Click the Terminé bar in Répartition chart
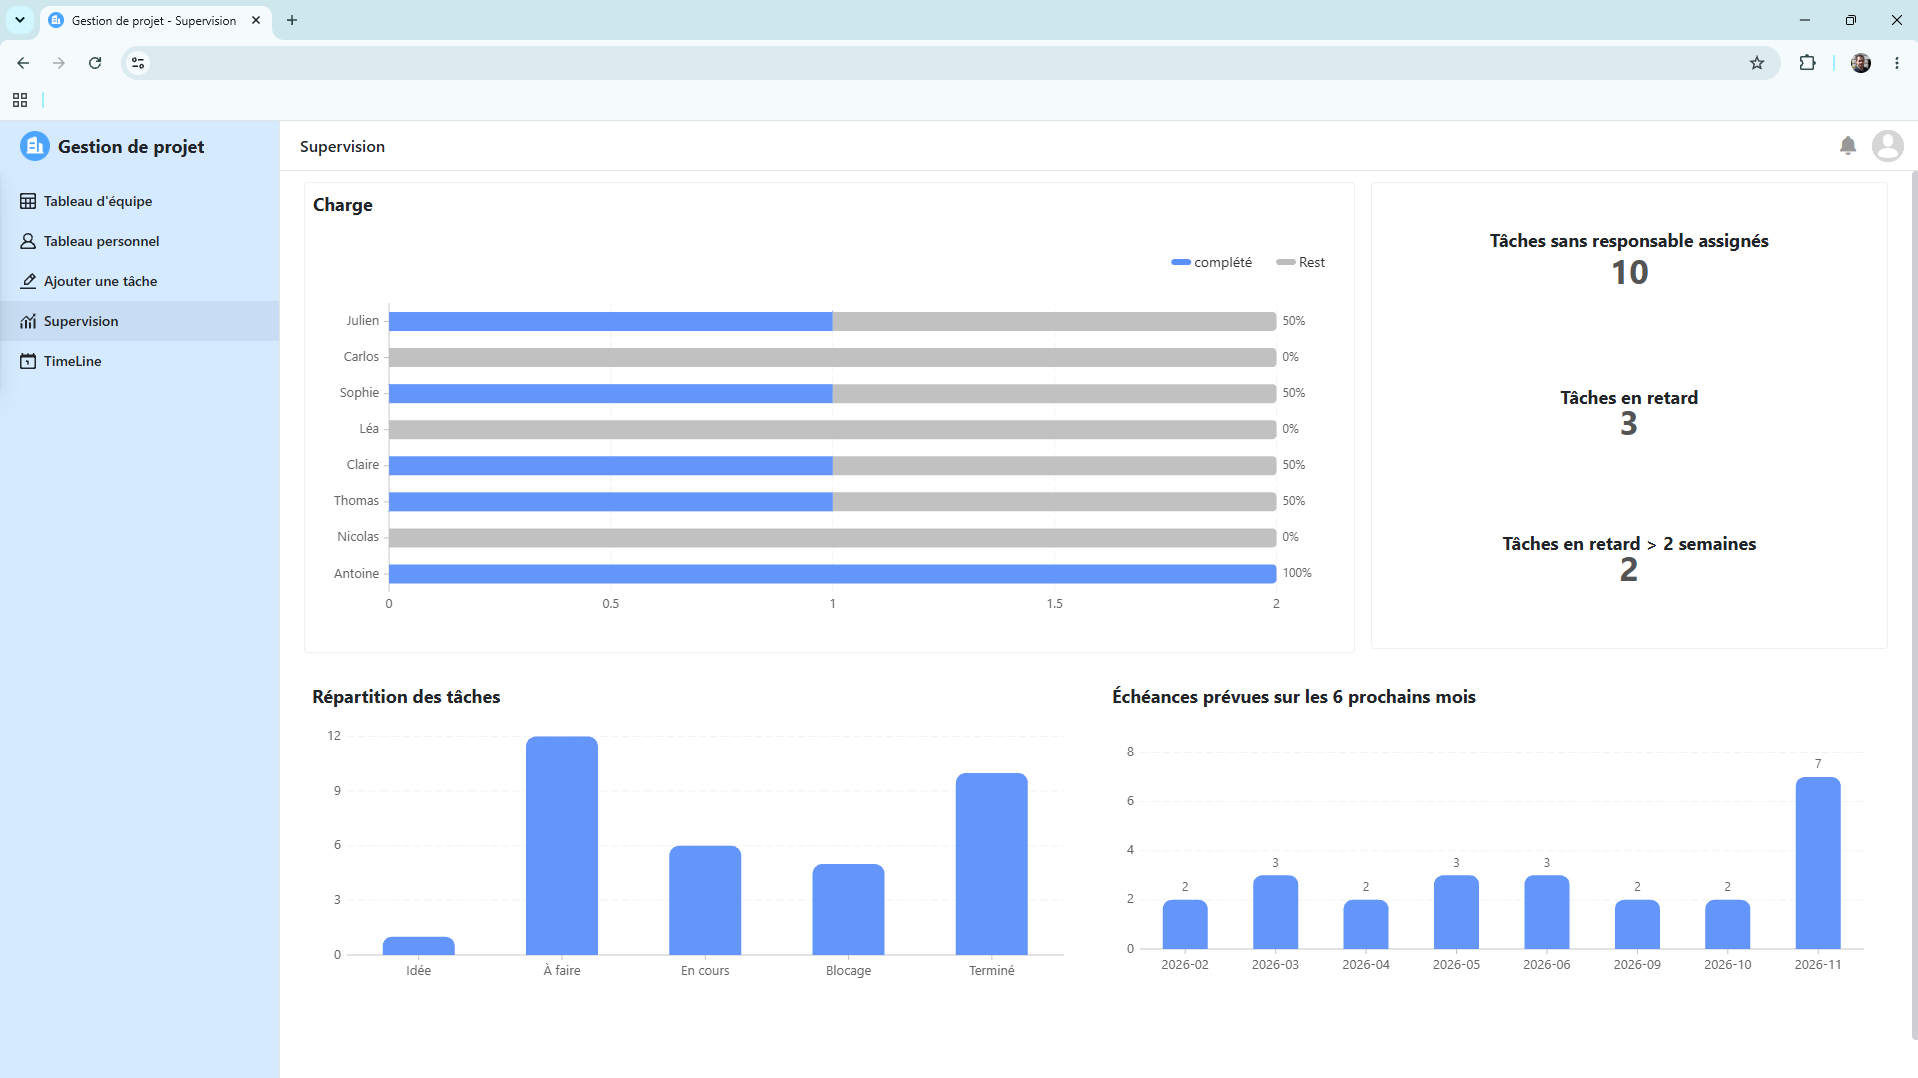The height and width of the screenshot is (1078, 1918). click(991, 864)
